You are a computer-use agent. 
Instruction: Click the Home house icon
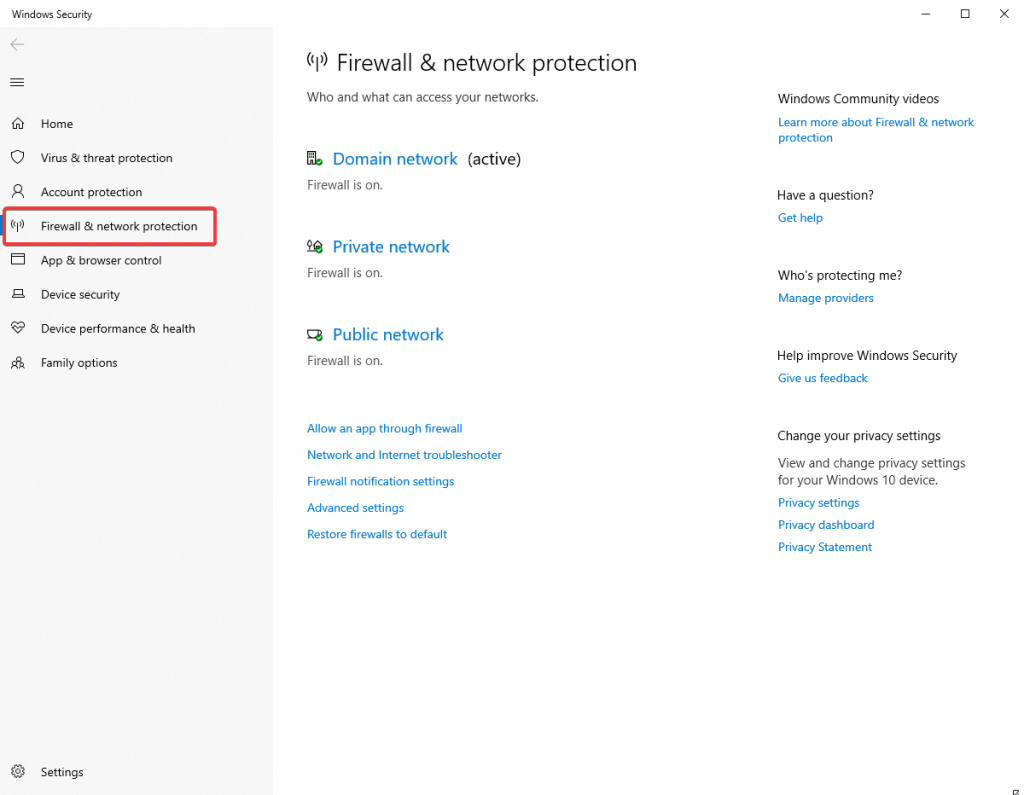click(x=18, y=123)
